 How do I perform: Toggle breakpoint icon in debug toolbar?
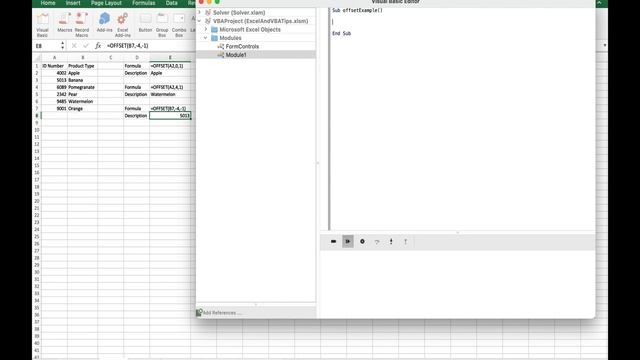click(362, 242)
